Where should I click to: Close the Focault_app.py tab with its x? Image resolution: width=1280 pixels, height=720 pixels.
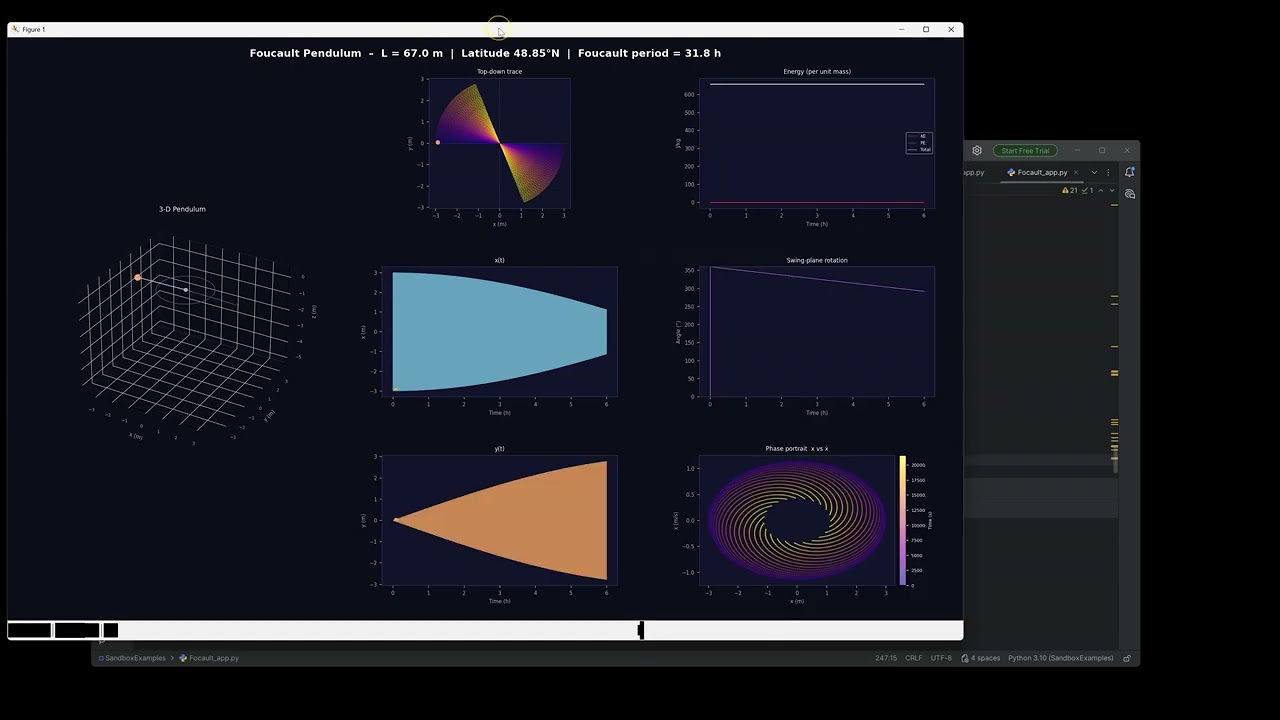[x=1076, y=172]
